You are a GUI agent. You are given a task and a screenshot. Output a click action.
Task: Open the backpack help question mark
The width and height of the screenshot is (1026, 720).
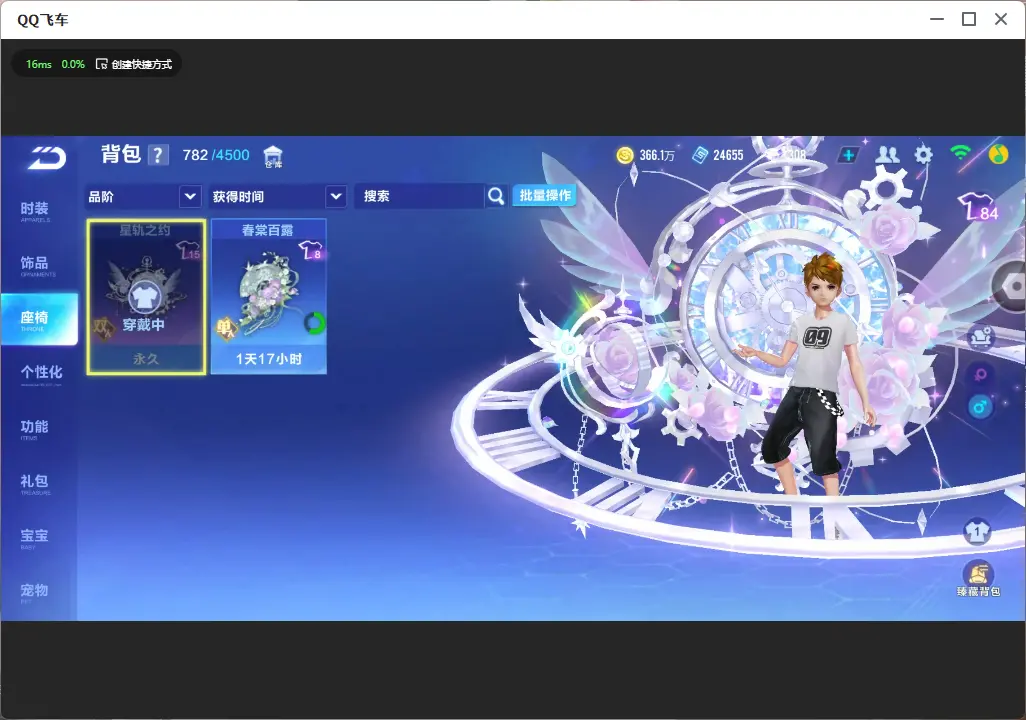158,155
